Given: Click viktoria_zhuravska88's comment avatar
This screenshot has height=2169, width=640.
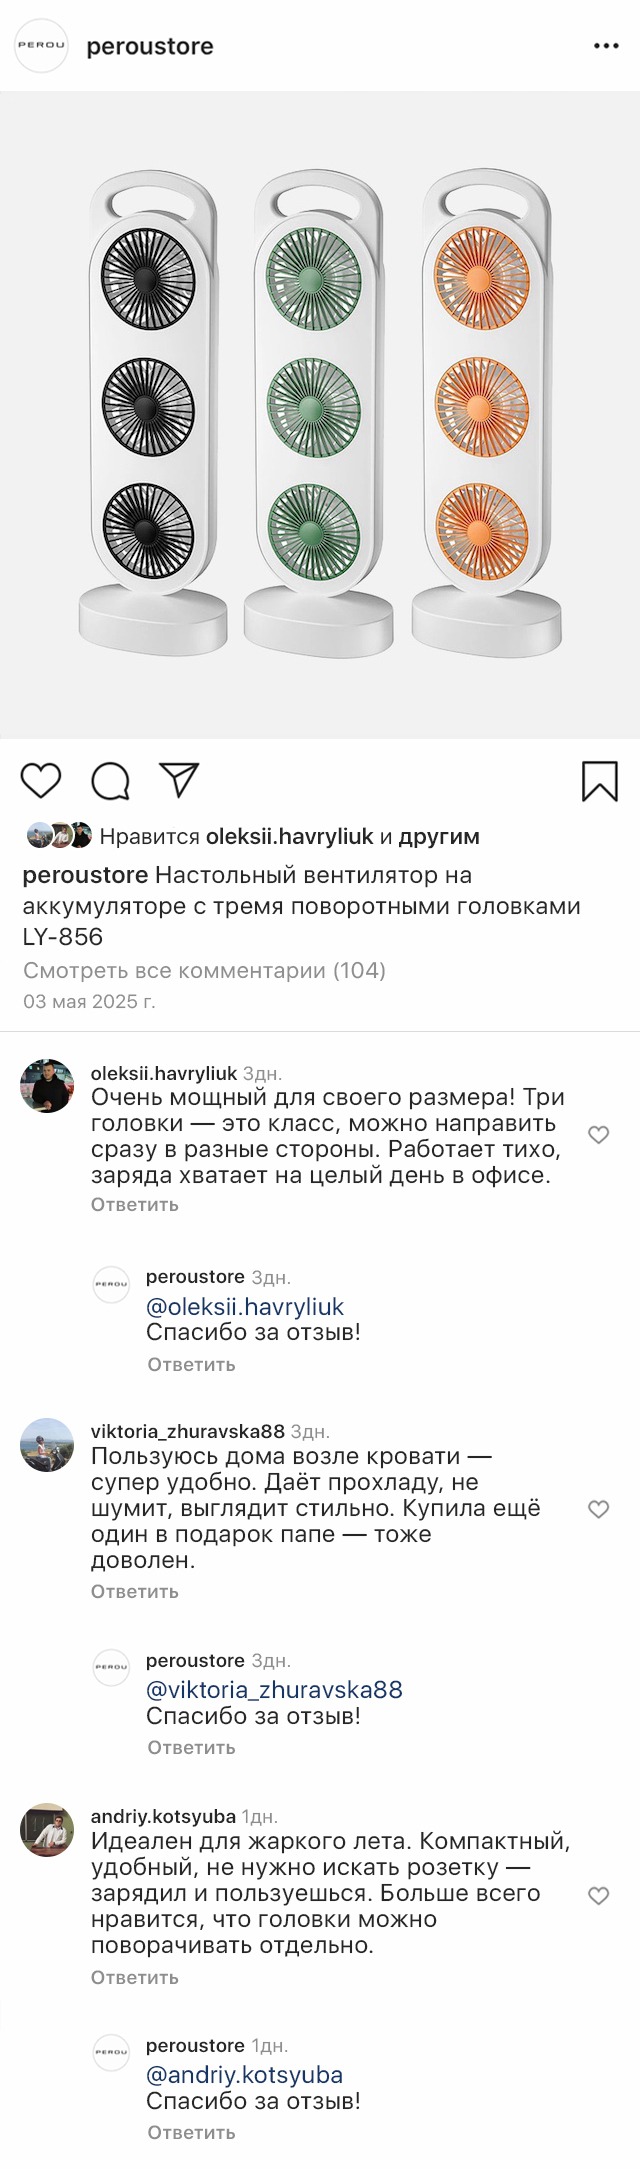Looking at the screenshot, I should point(47,1445).
